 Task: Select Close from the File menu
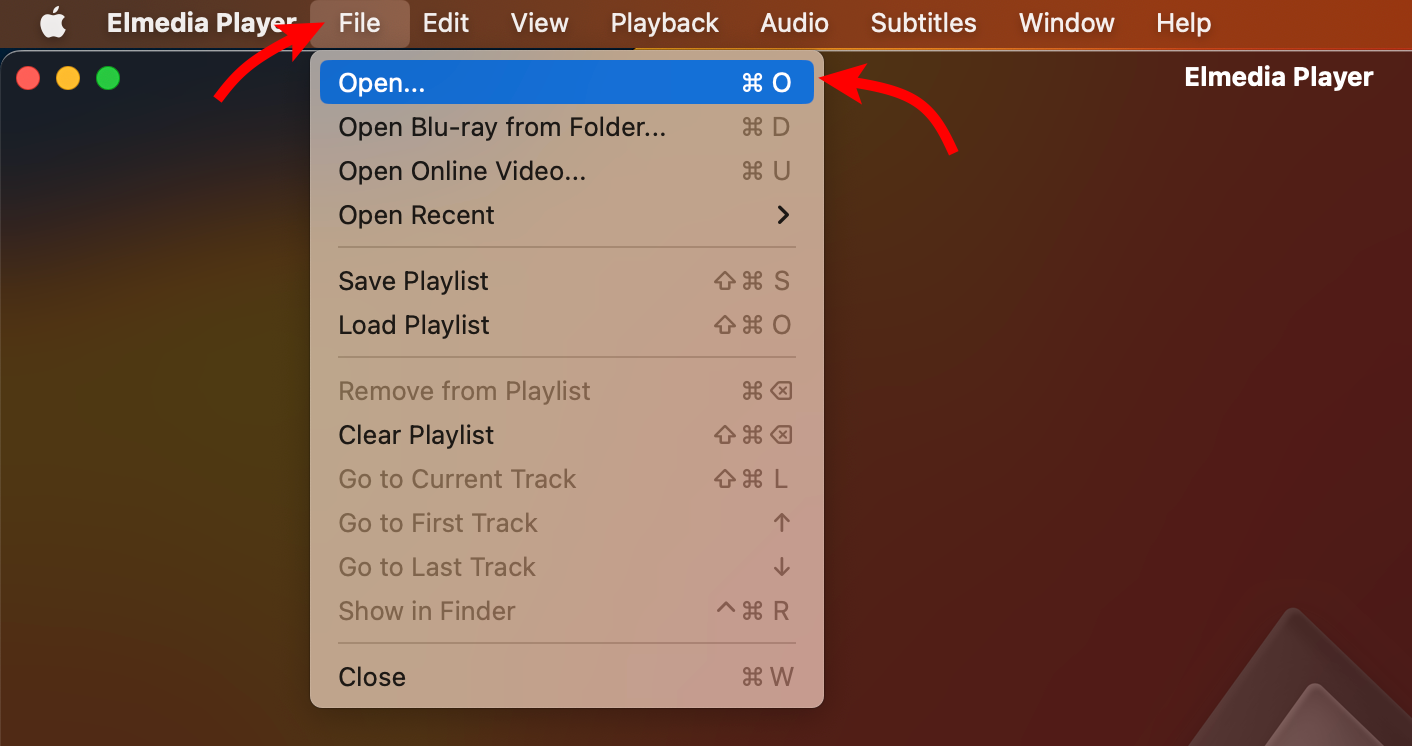[x=566, y=677]
